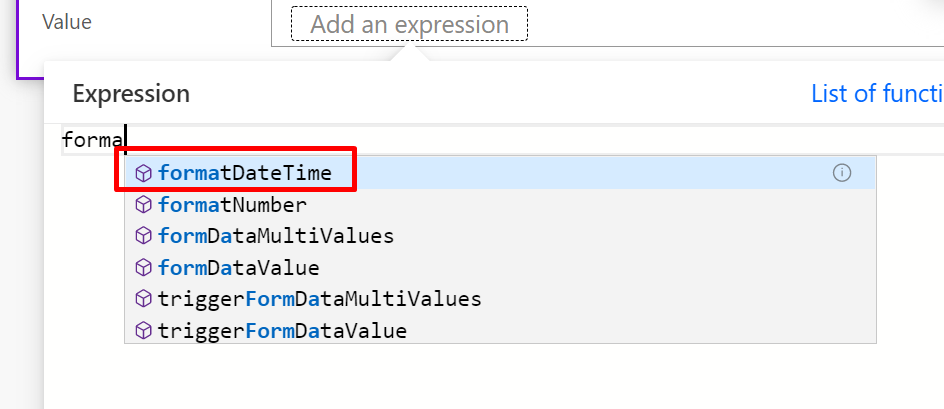Click the cube icon beside triggerFormDataValue
The width and height of the screenshot is (944, 409).
coord(143,331)
